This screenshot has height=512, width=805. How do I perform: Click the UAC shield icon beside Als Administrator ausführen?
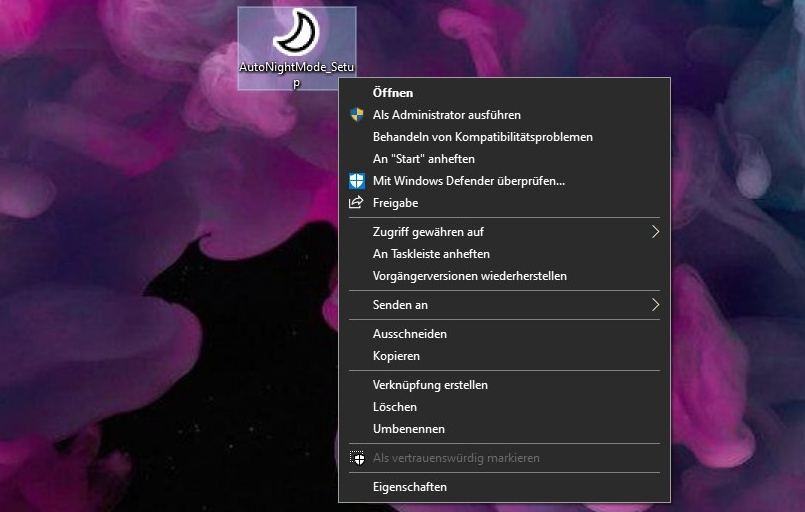pos(357,115)
